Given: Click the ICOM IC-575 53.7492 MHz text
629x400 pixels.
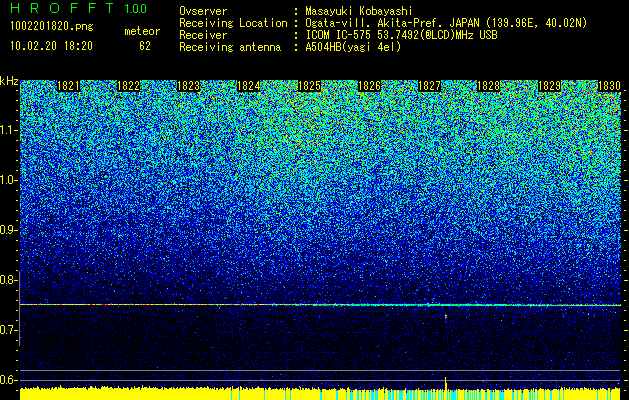Looking at the screenshot, I should pos(401,35).
